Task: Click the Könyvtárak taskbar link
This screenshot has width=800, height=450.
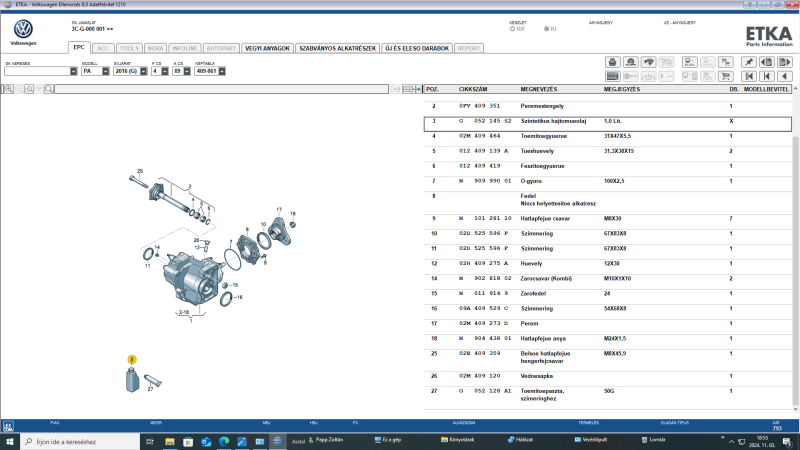Action: tap(458, 440)
